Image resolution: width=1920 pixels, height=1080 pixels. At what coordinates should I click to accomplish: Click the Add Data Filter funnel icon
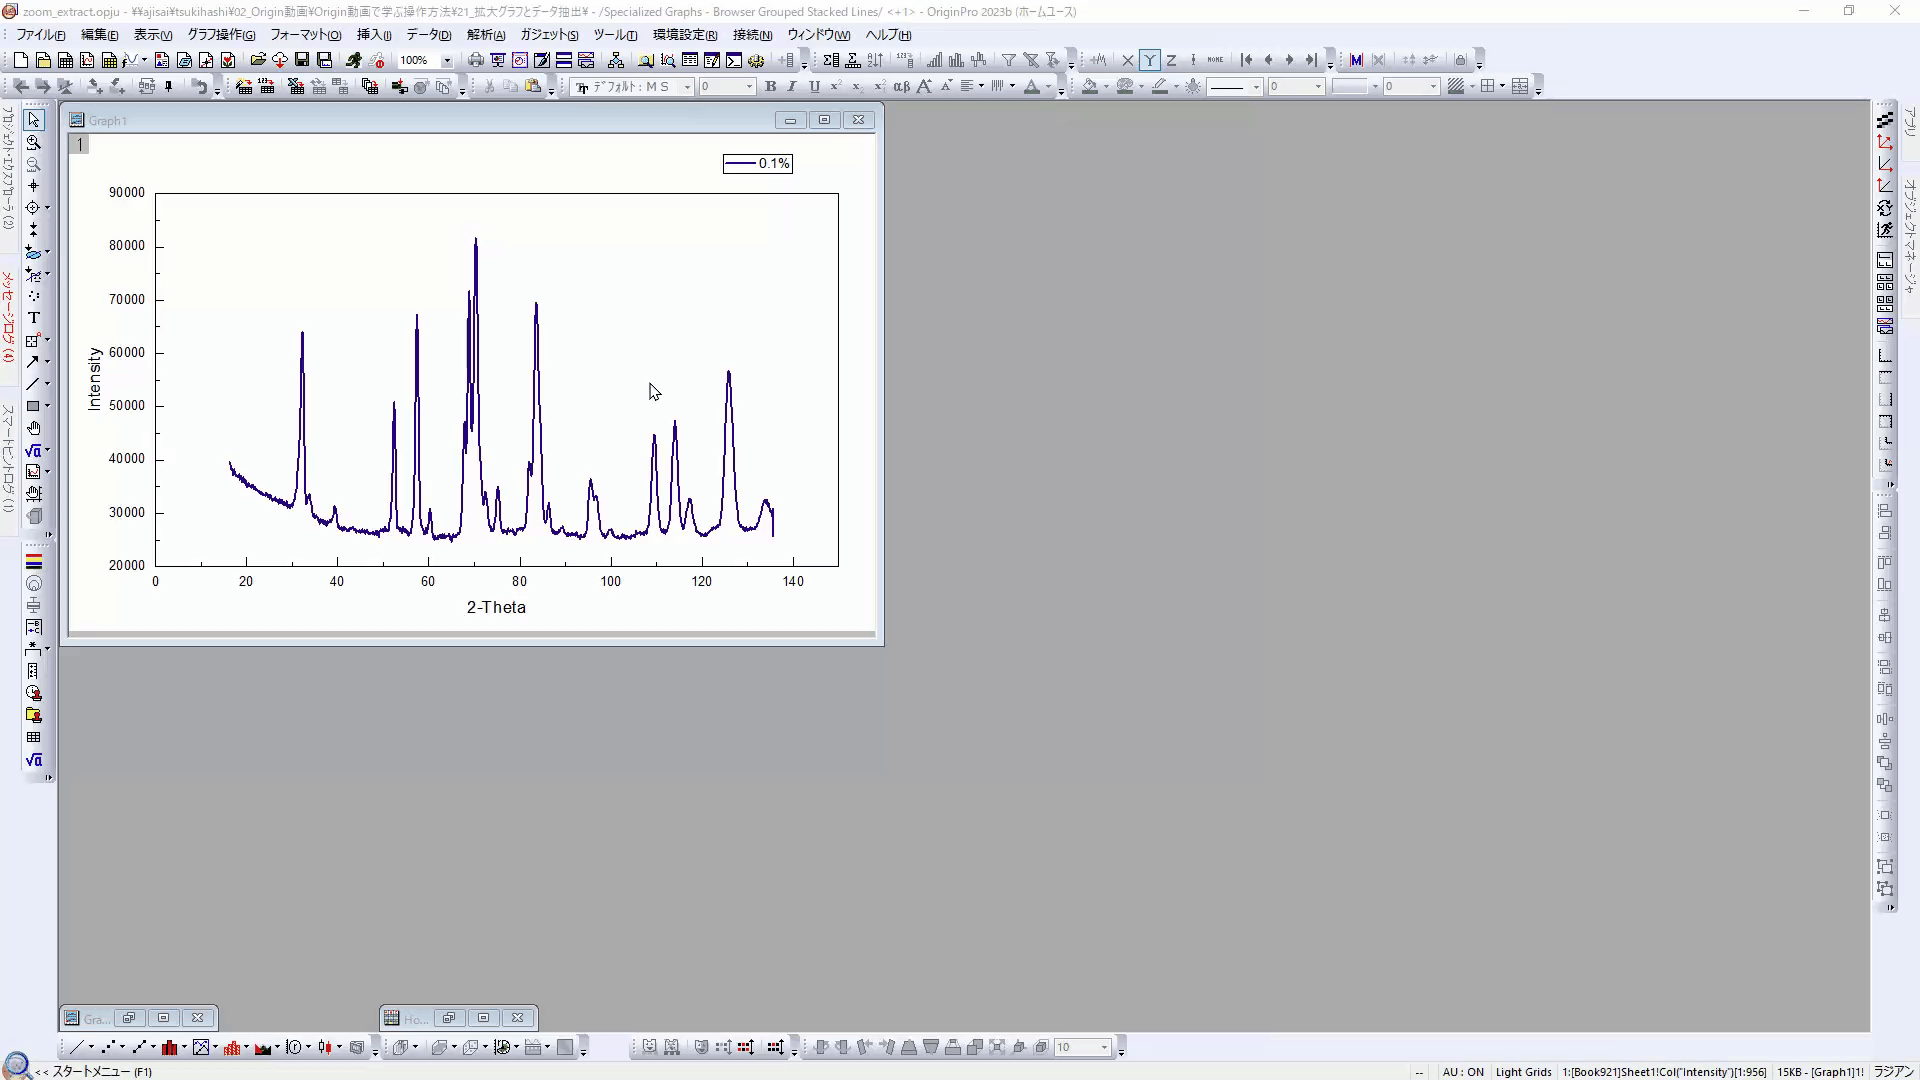[x=1009, y=60]
